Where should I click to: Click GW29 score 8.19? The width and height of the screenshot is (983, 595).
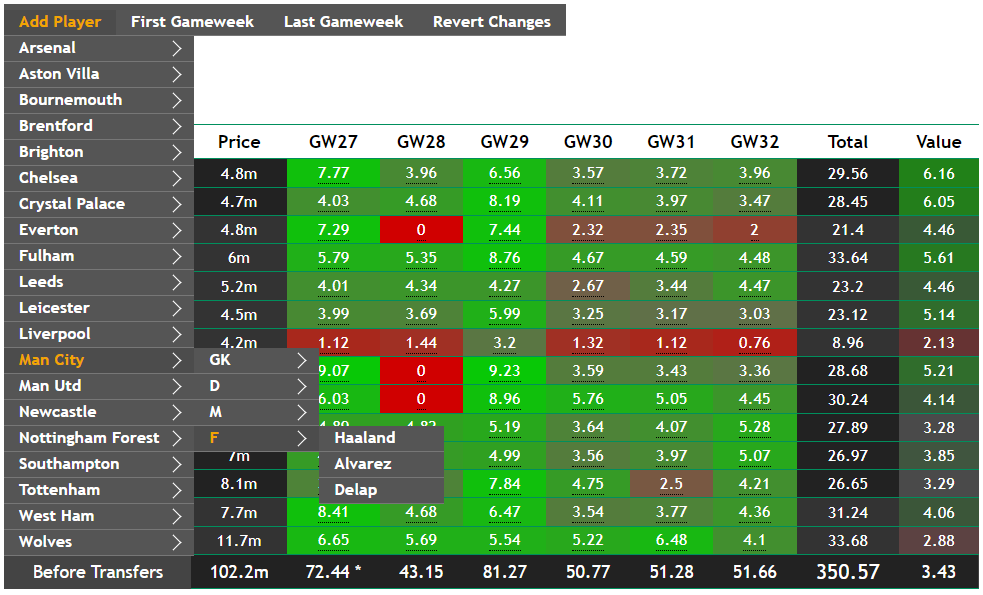(505, 202)
